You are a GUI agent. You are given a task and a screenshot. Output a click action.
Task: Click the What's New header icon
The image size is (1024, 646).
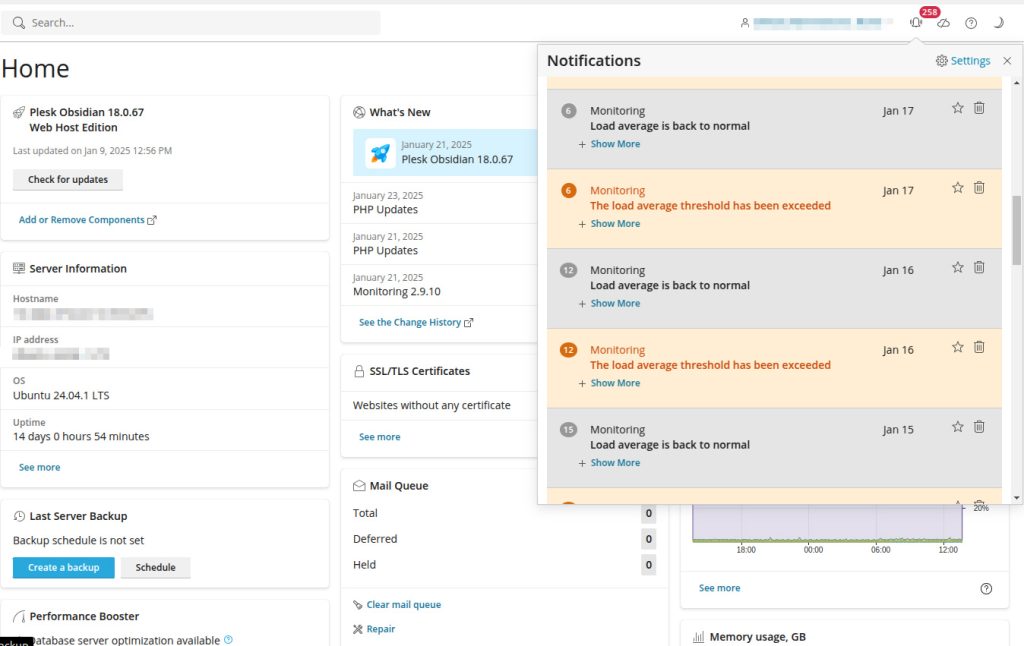click(x=359, y=112)
